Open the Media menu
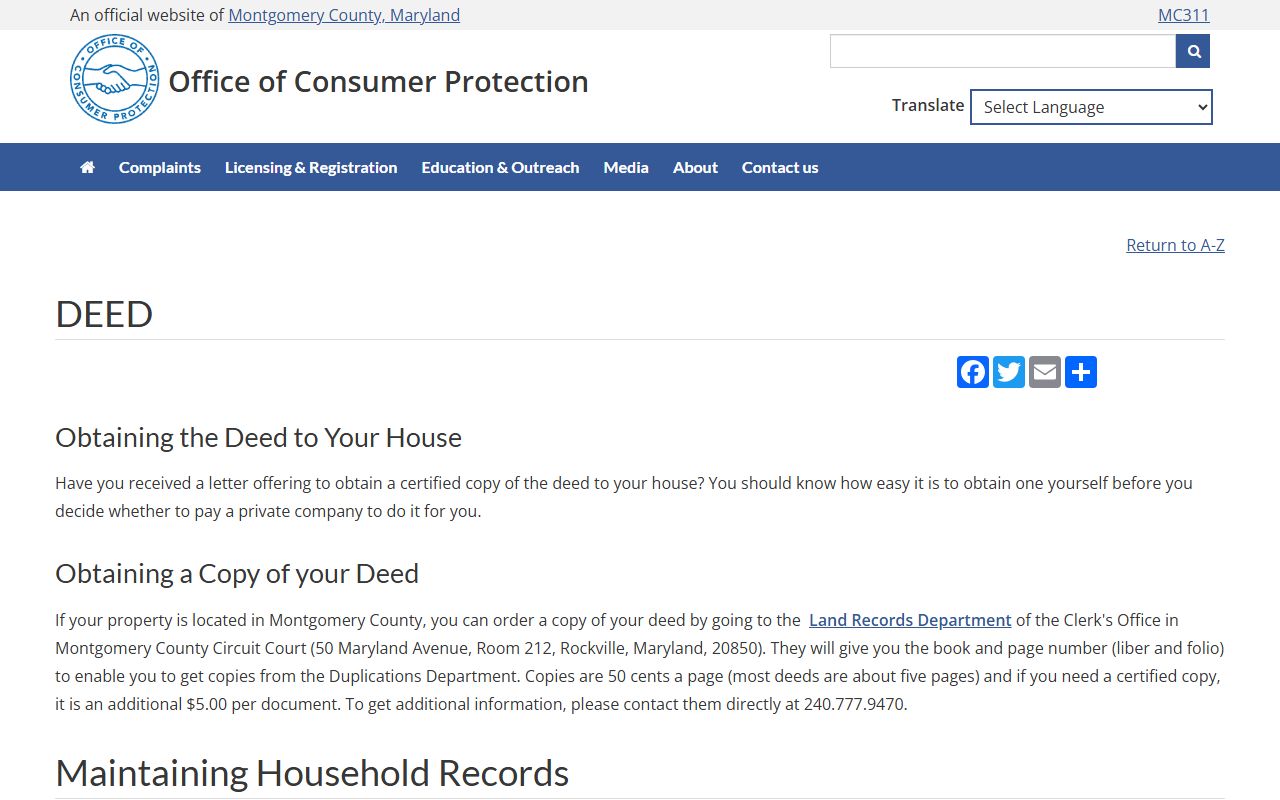 pyautogui.click(x=626, y=167)
